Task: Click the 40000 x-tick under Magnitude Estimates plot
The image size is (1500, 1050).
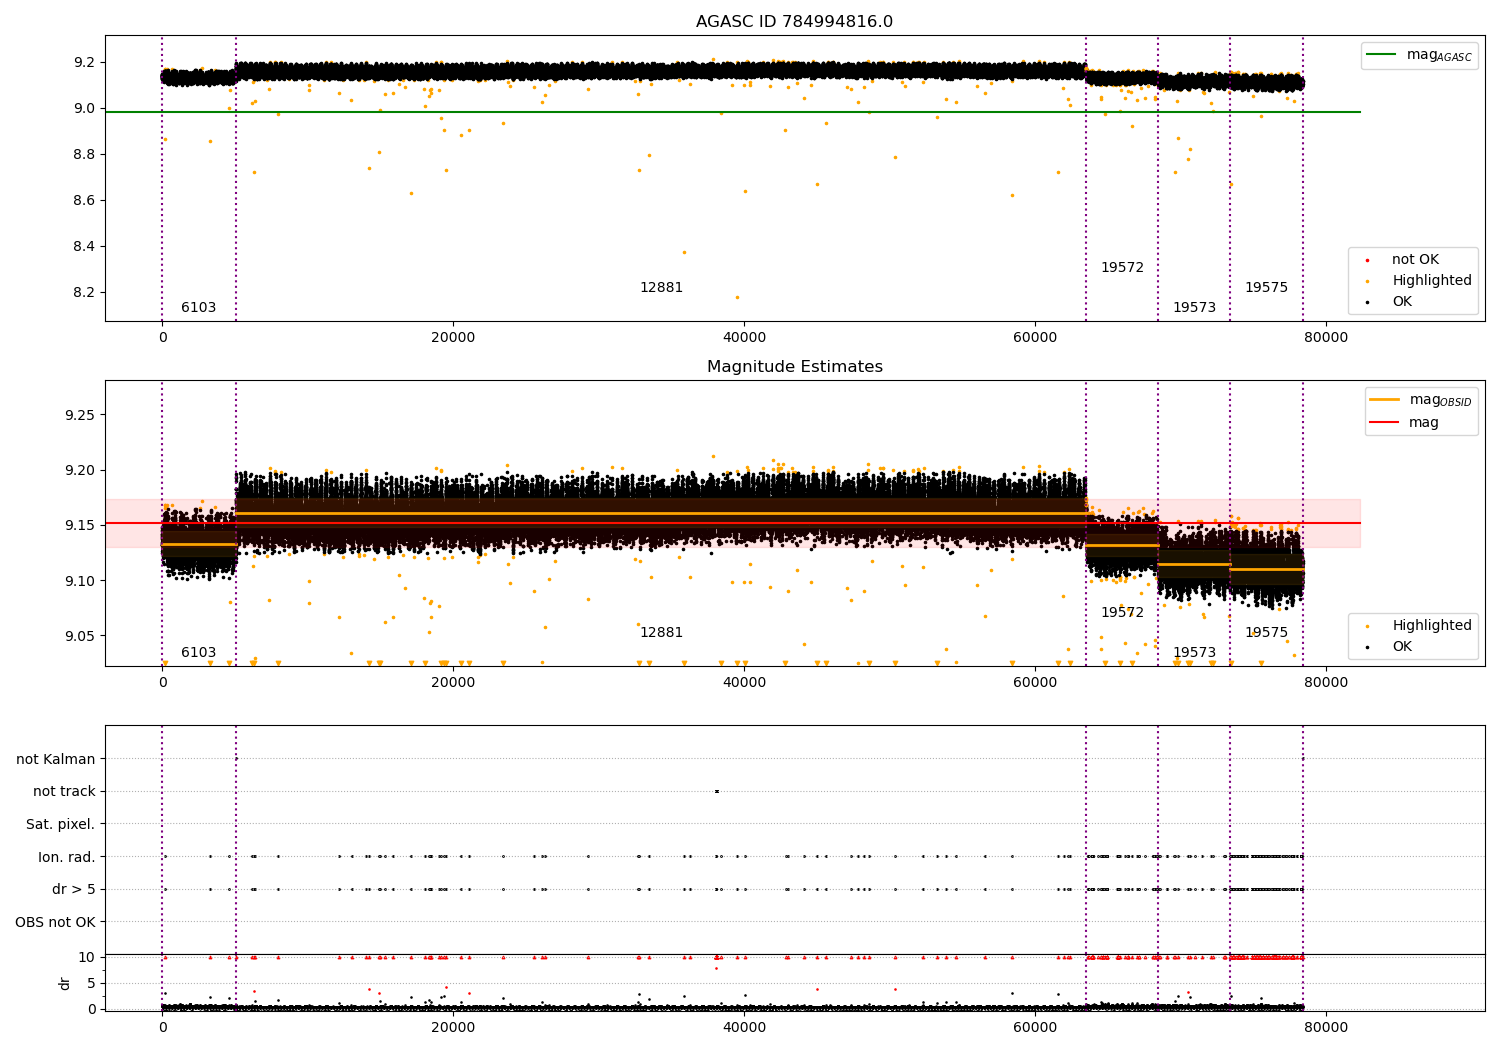Action: point(744,683)
